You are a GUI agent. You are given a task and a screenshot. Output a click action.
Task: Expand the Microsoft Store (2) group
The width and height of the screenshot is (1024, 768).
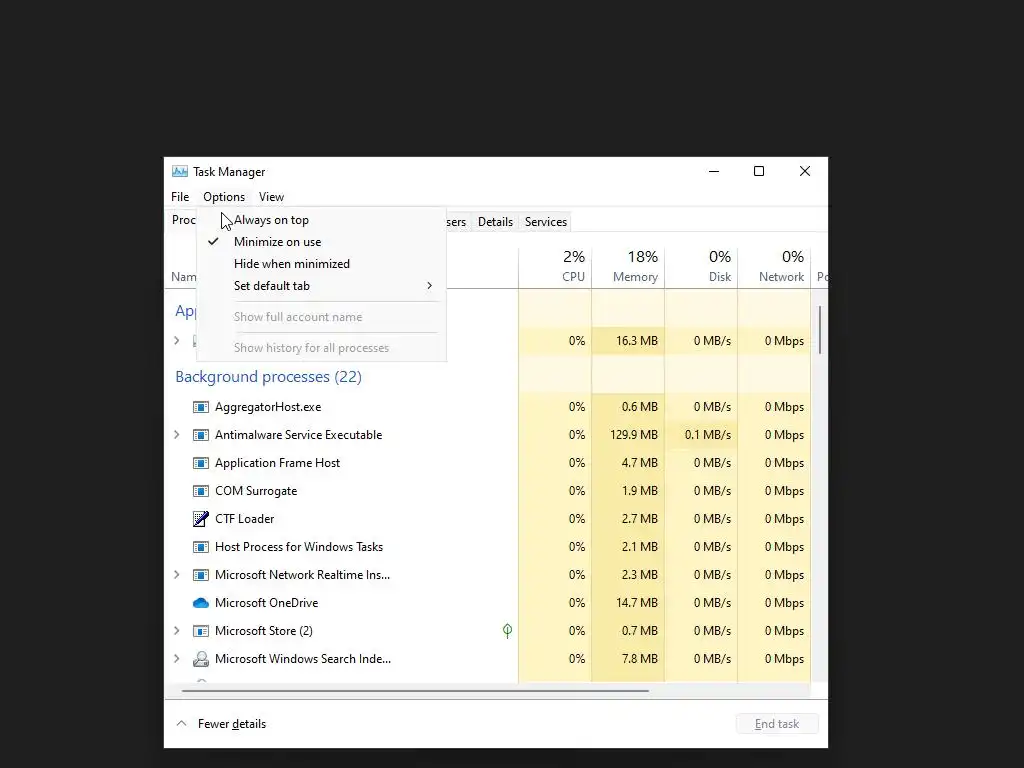click(x=176, y=631)
